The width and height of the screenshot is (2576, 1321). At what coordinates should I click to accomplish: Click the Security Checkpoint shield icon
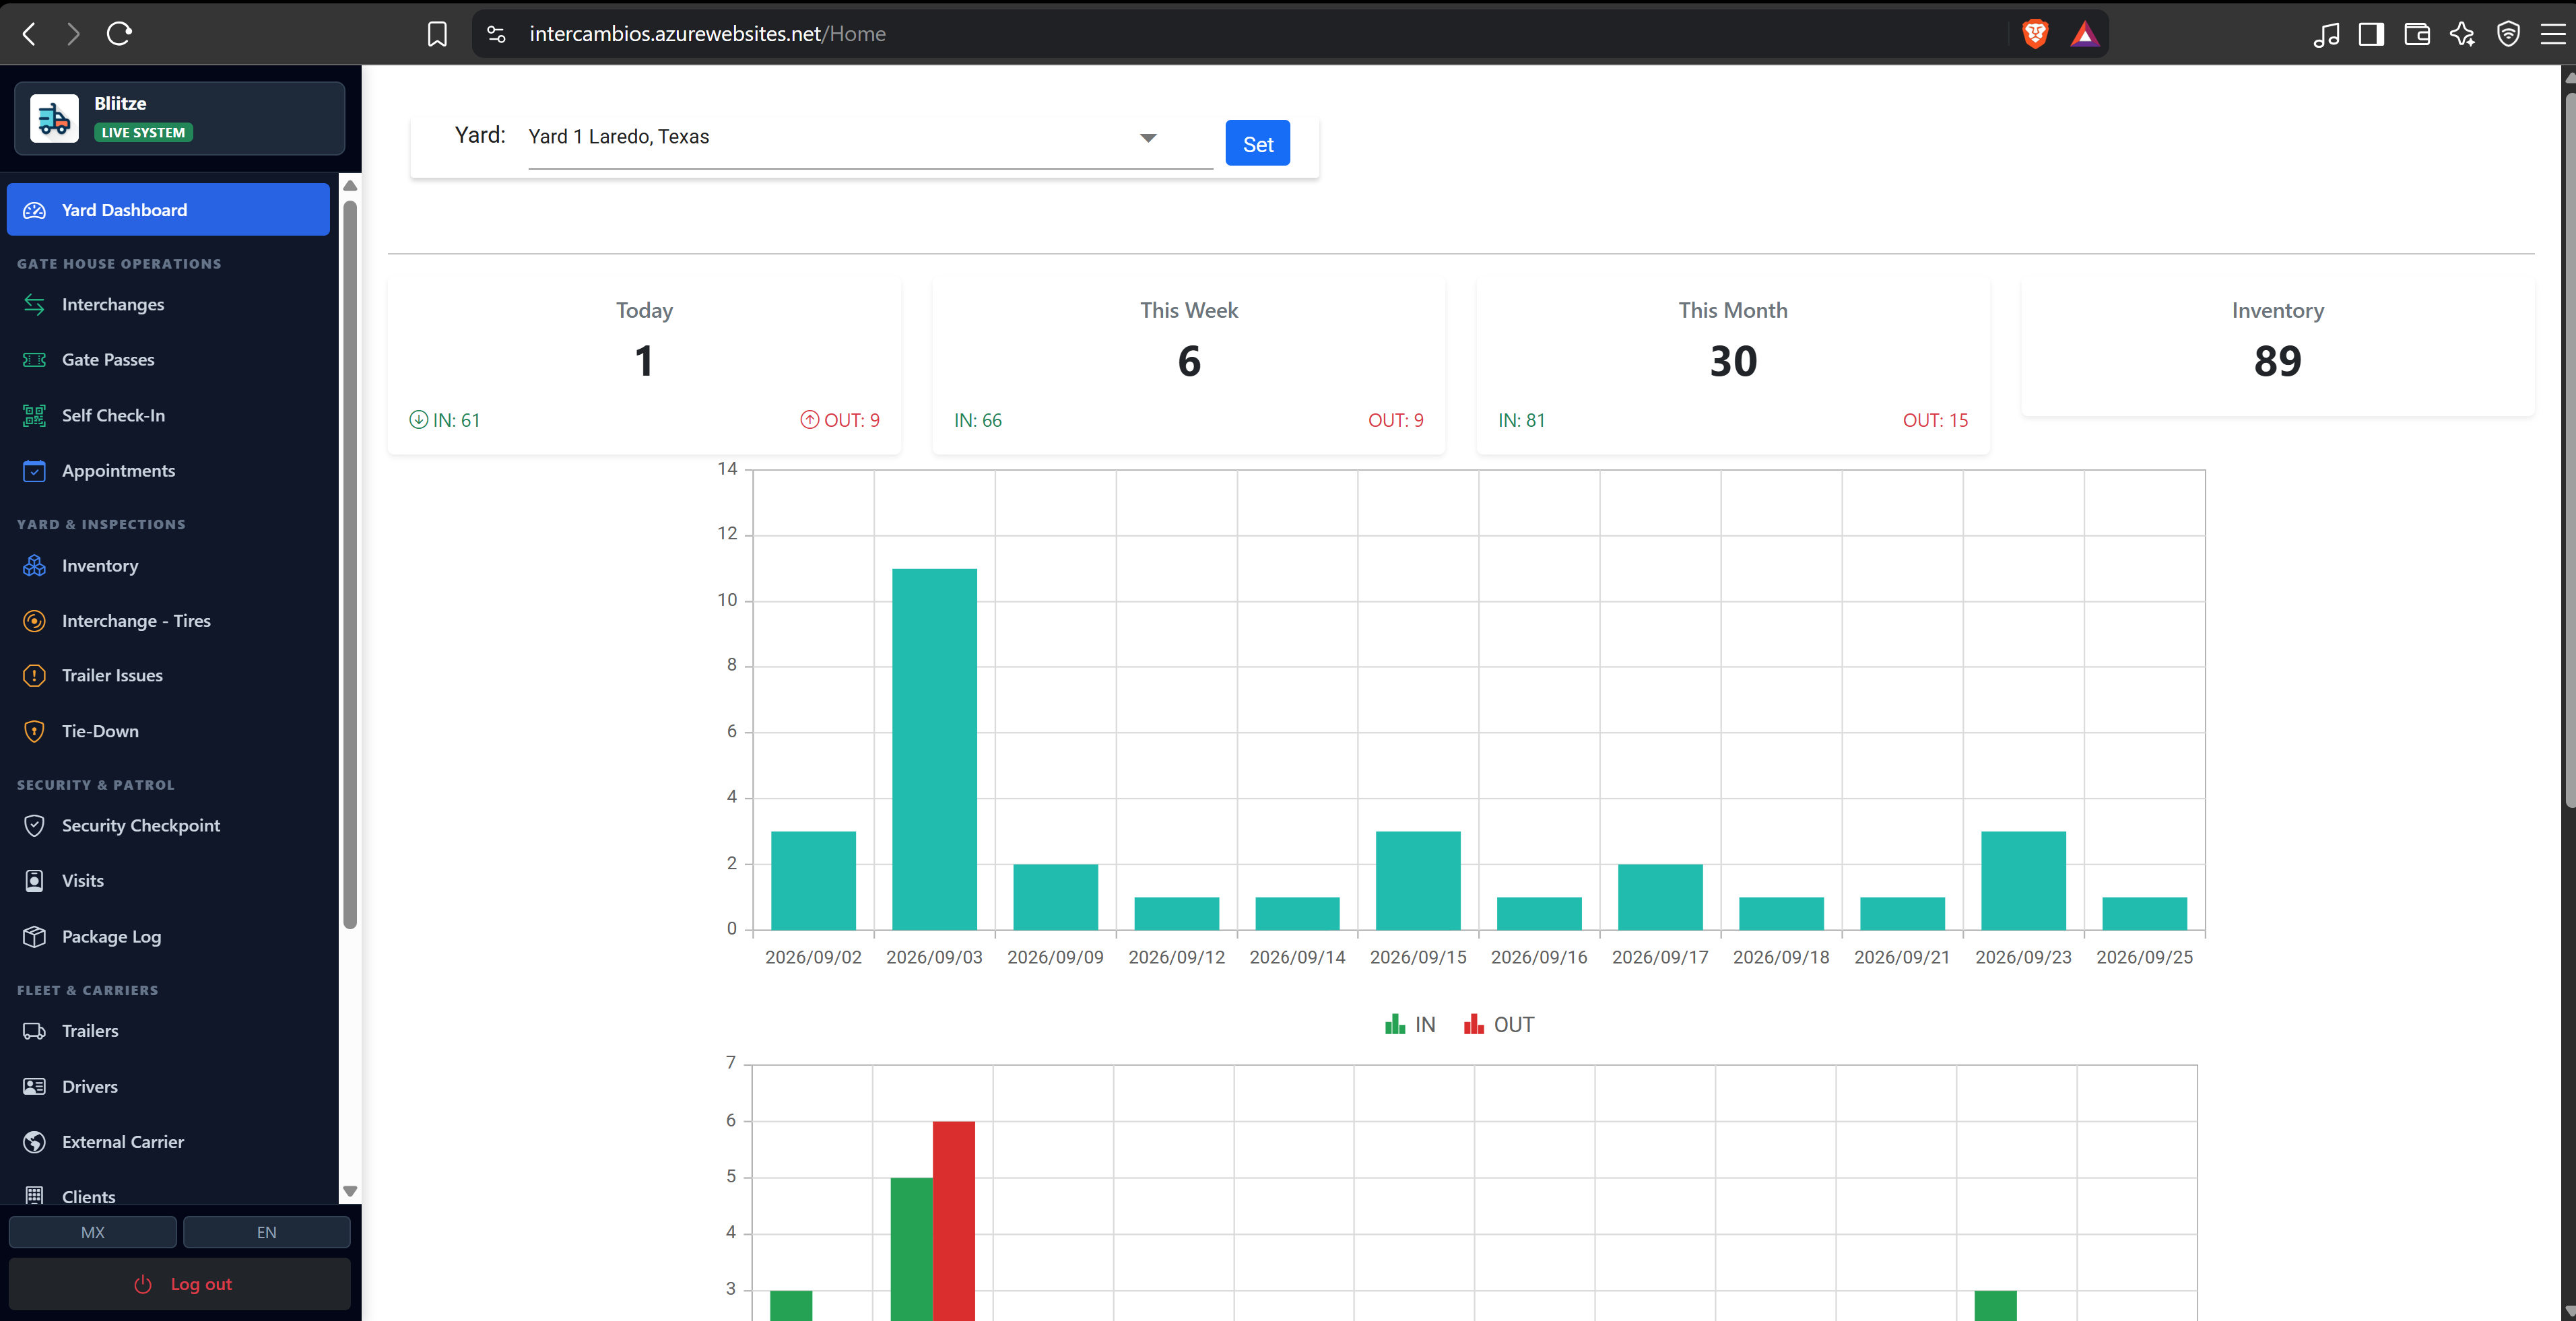click(34, 826)
